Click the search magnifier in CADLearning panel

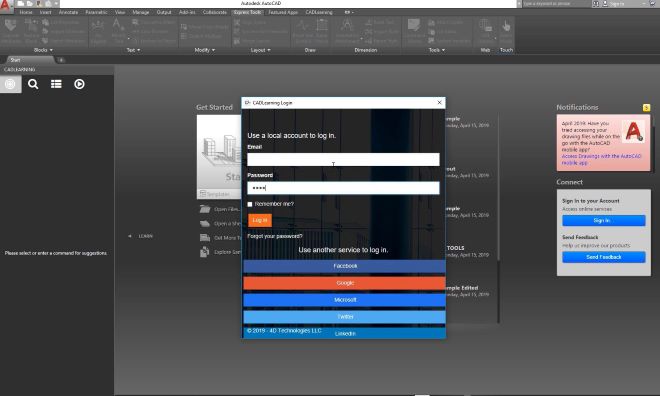pos(33,84)
